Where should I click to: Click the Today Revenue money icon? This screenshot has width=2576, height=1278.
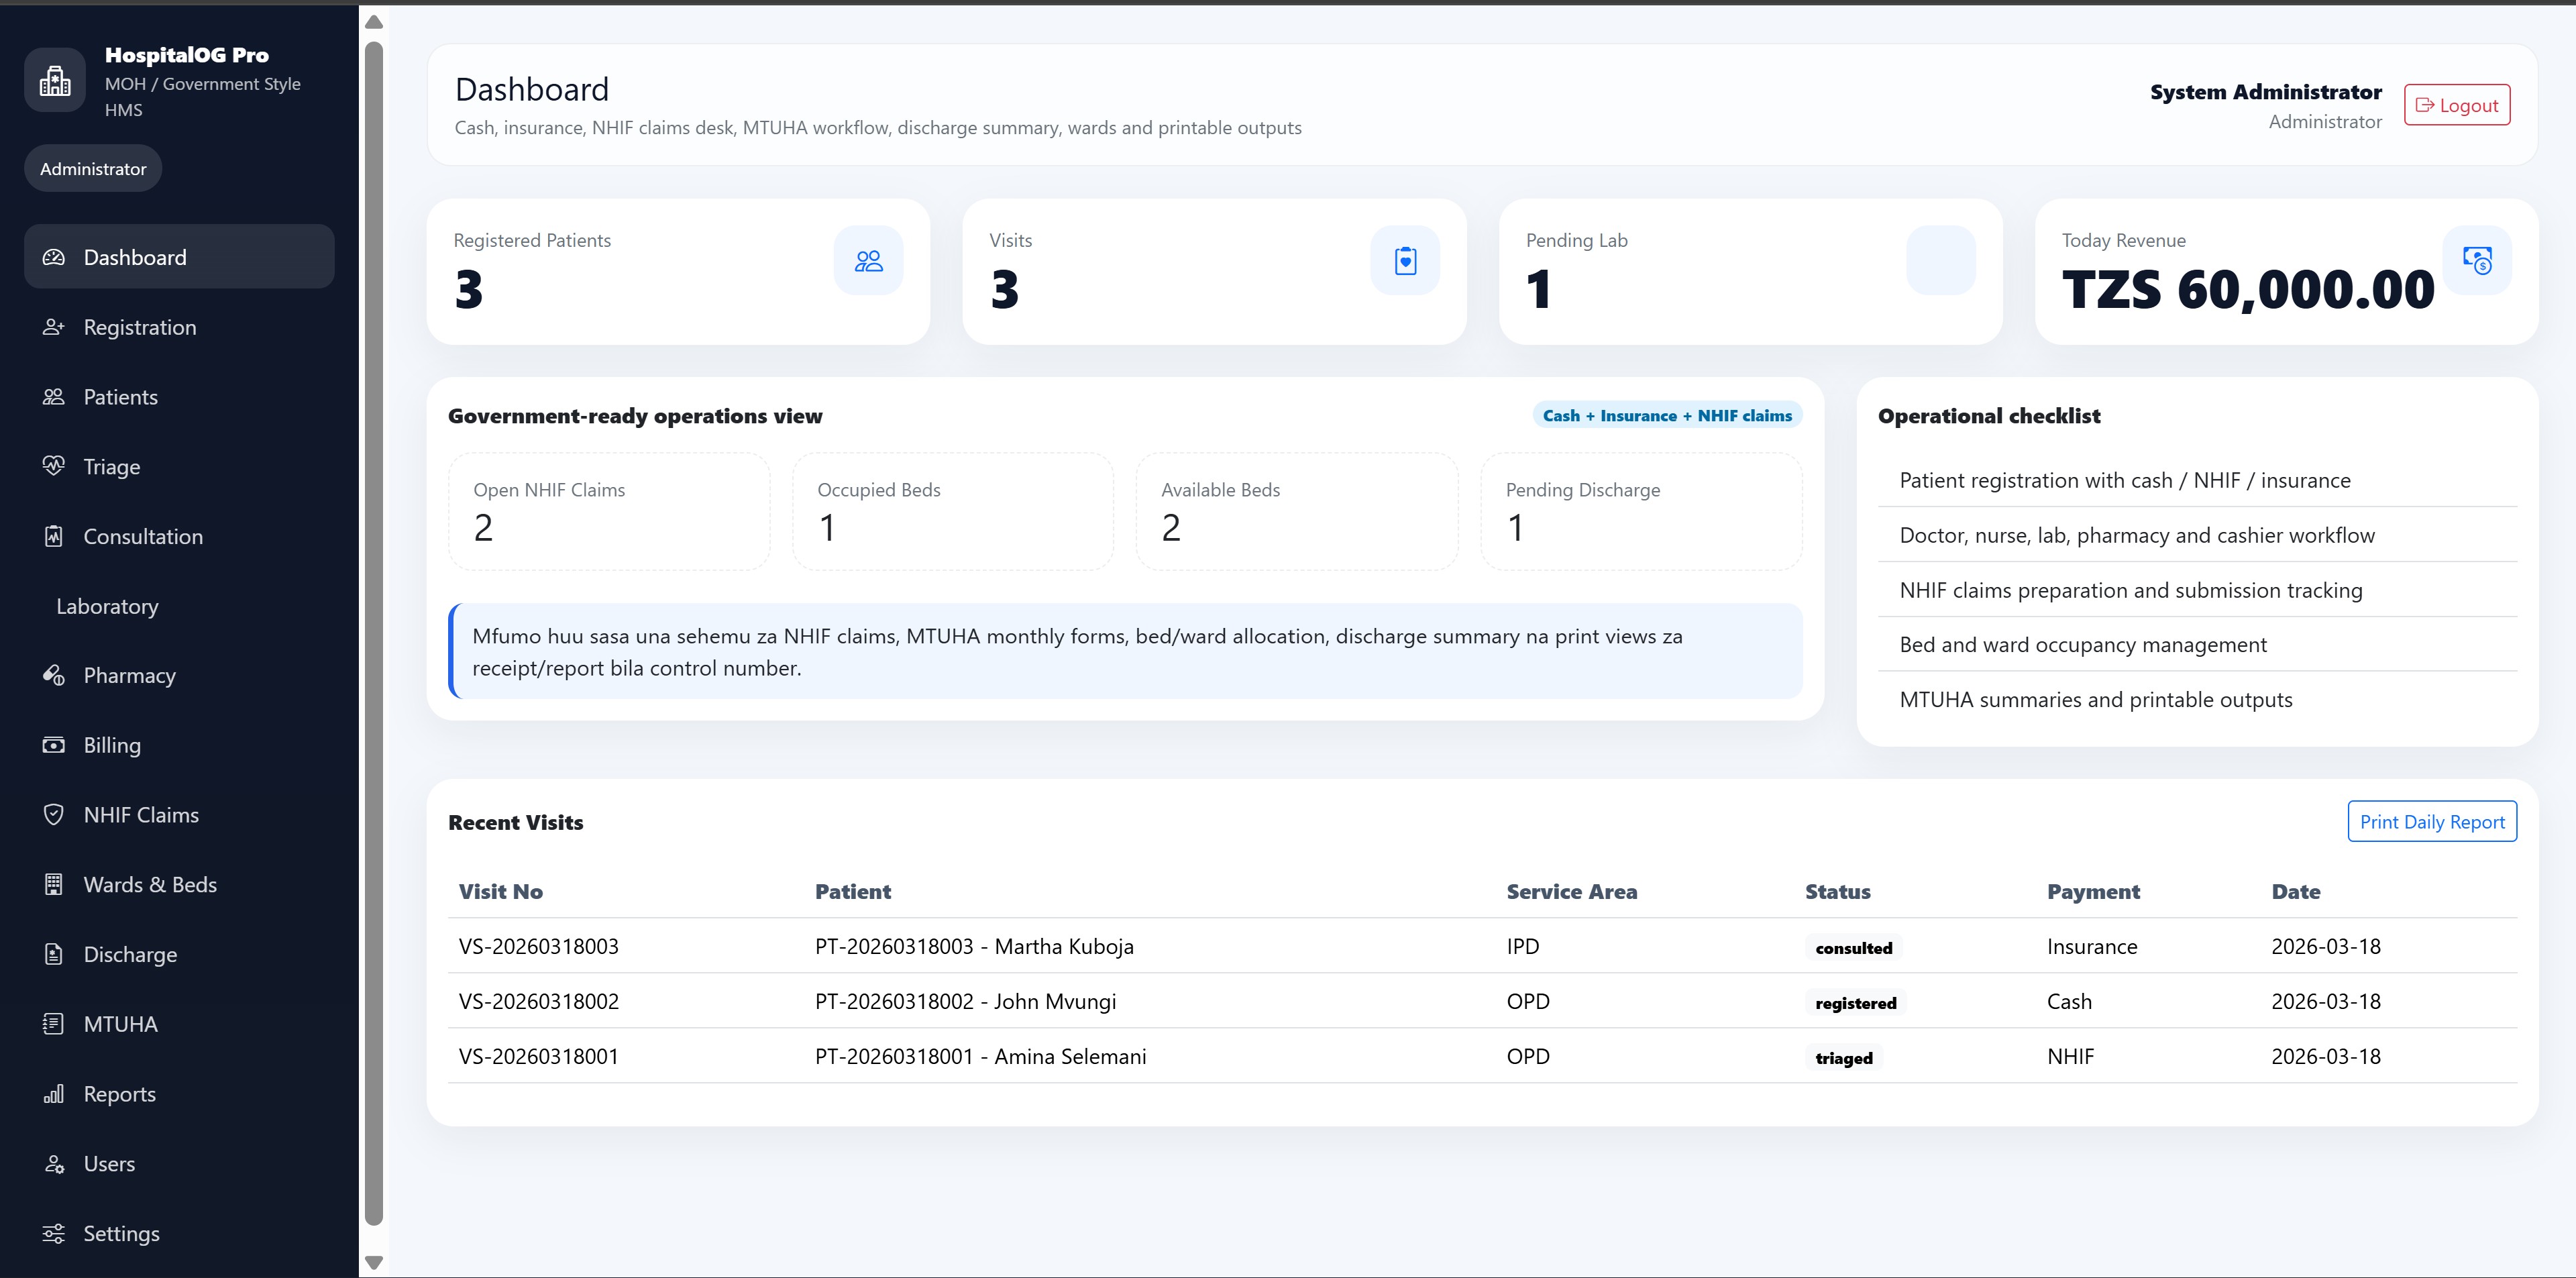tap(2476, 261)
